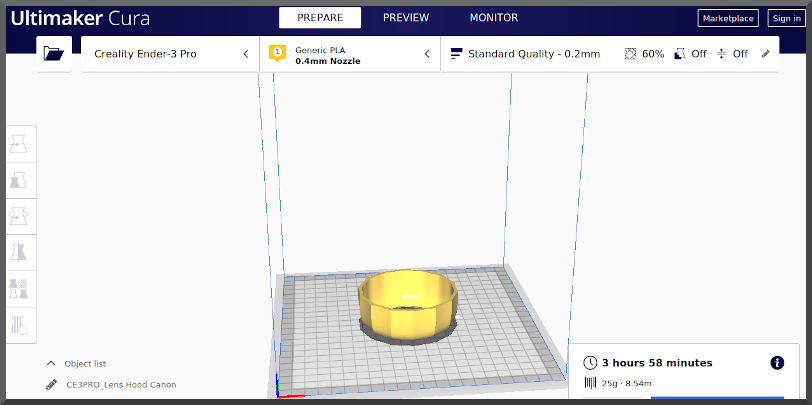Click the adhesion Off setting indicator

click(x=731, y=54)
